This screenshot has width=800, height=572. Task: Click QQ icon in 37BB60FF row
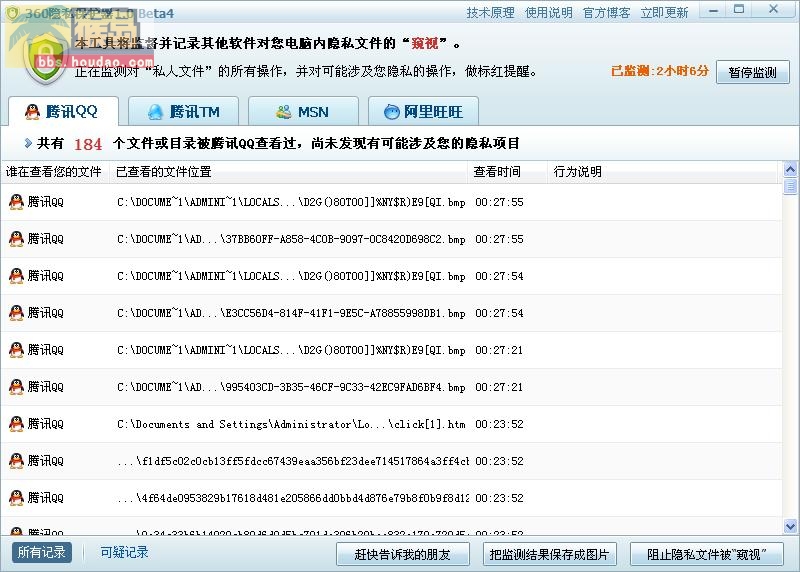(16, 239)
